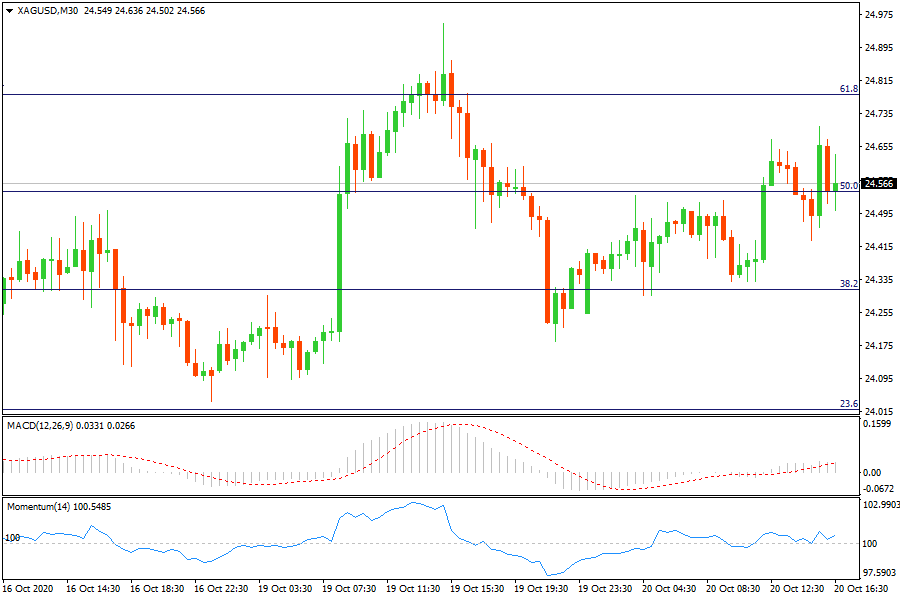Click the 20 Oct 16:30 time label
Viewport: 900px width, 600px height.
click(861, 590)
